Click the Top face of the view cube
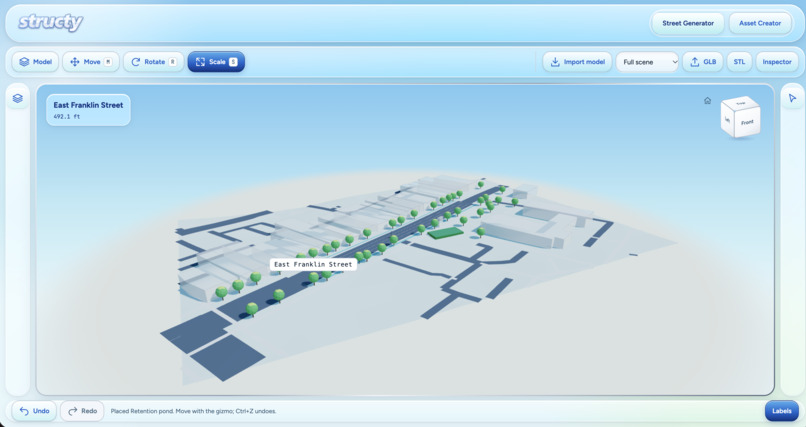806x427 pixels. pyautogui.click(x=741, y=103)
